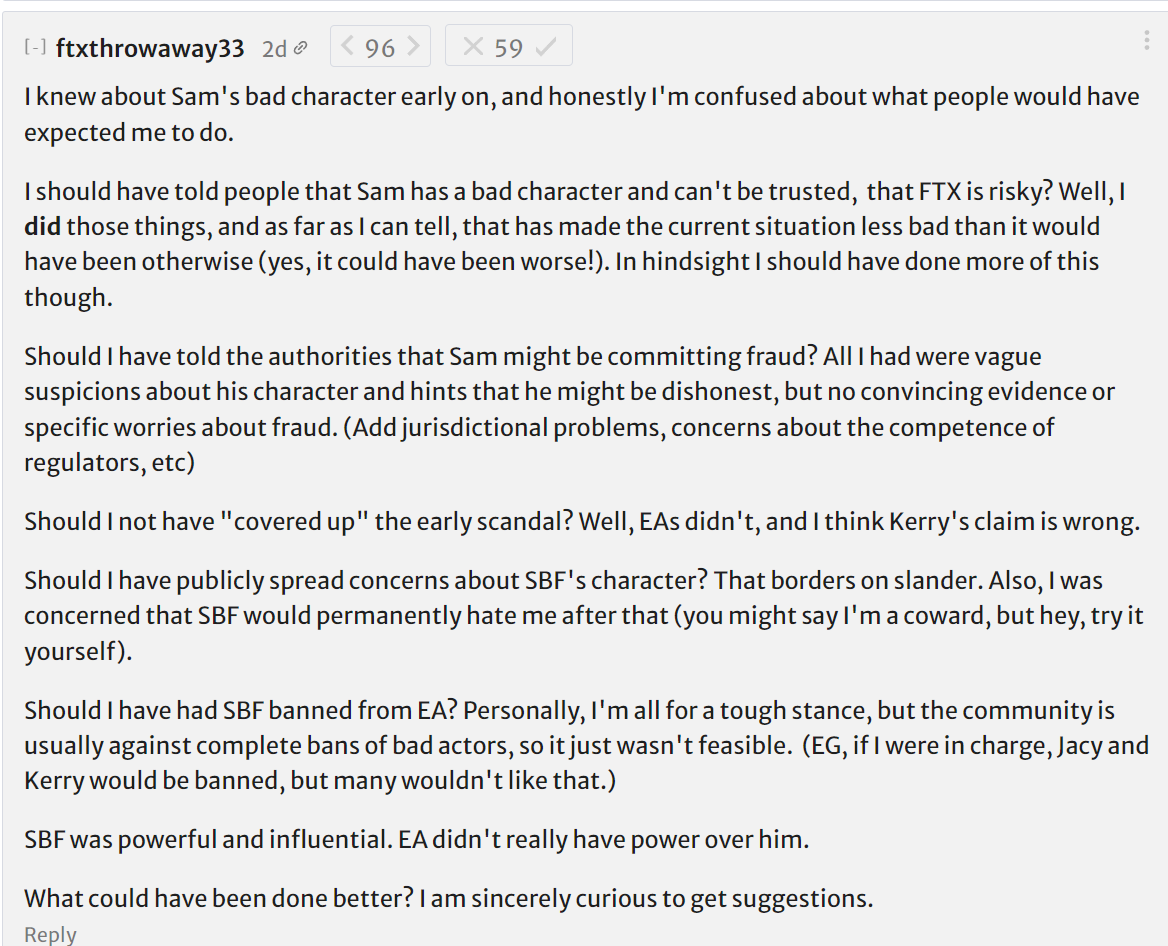
Task: Click the line mentioning Kerry's claim
Action: coord(580,521)
